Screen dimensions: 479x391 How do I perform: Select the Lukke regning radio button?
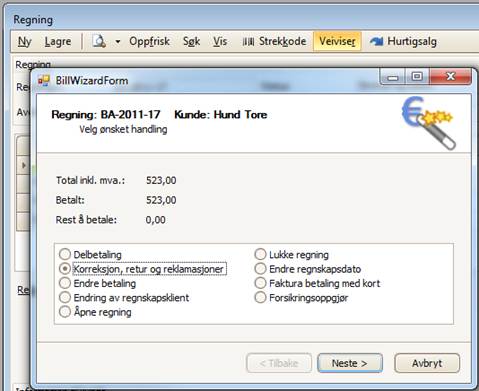click(x=260, y=254)
